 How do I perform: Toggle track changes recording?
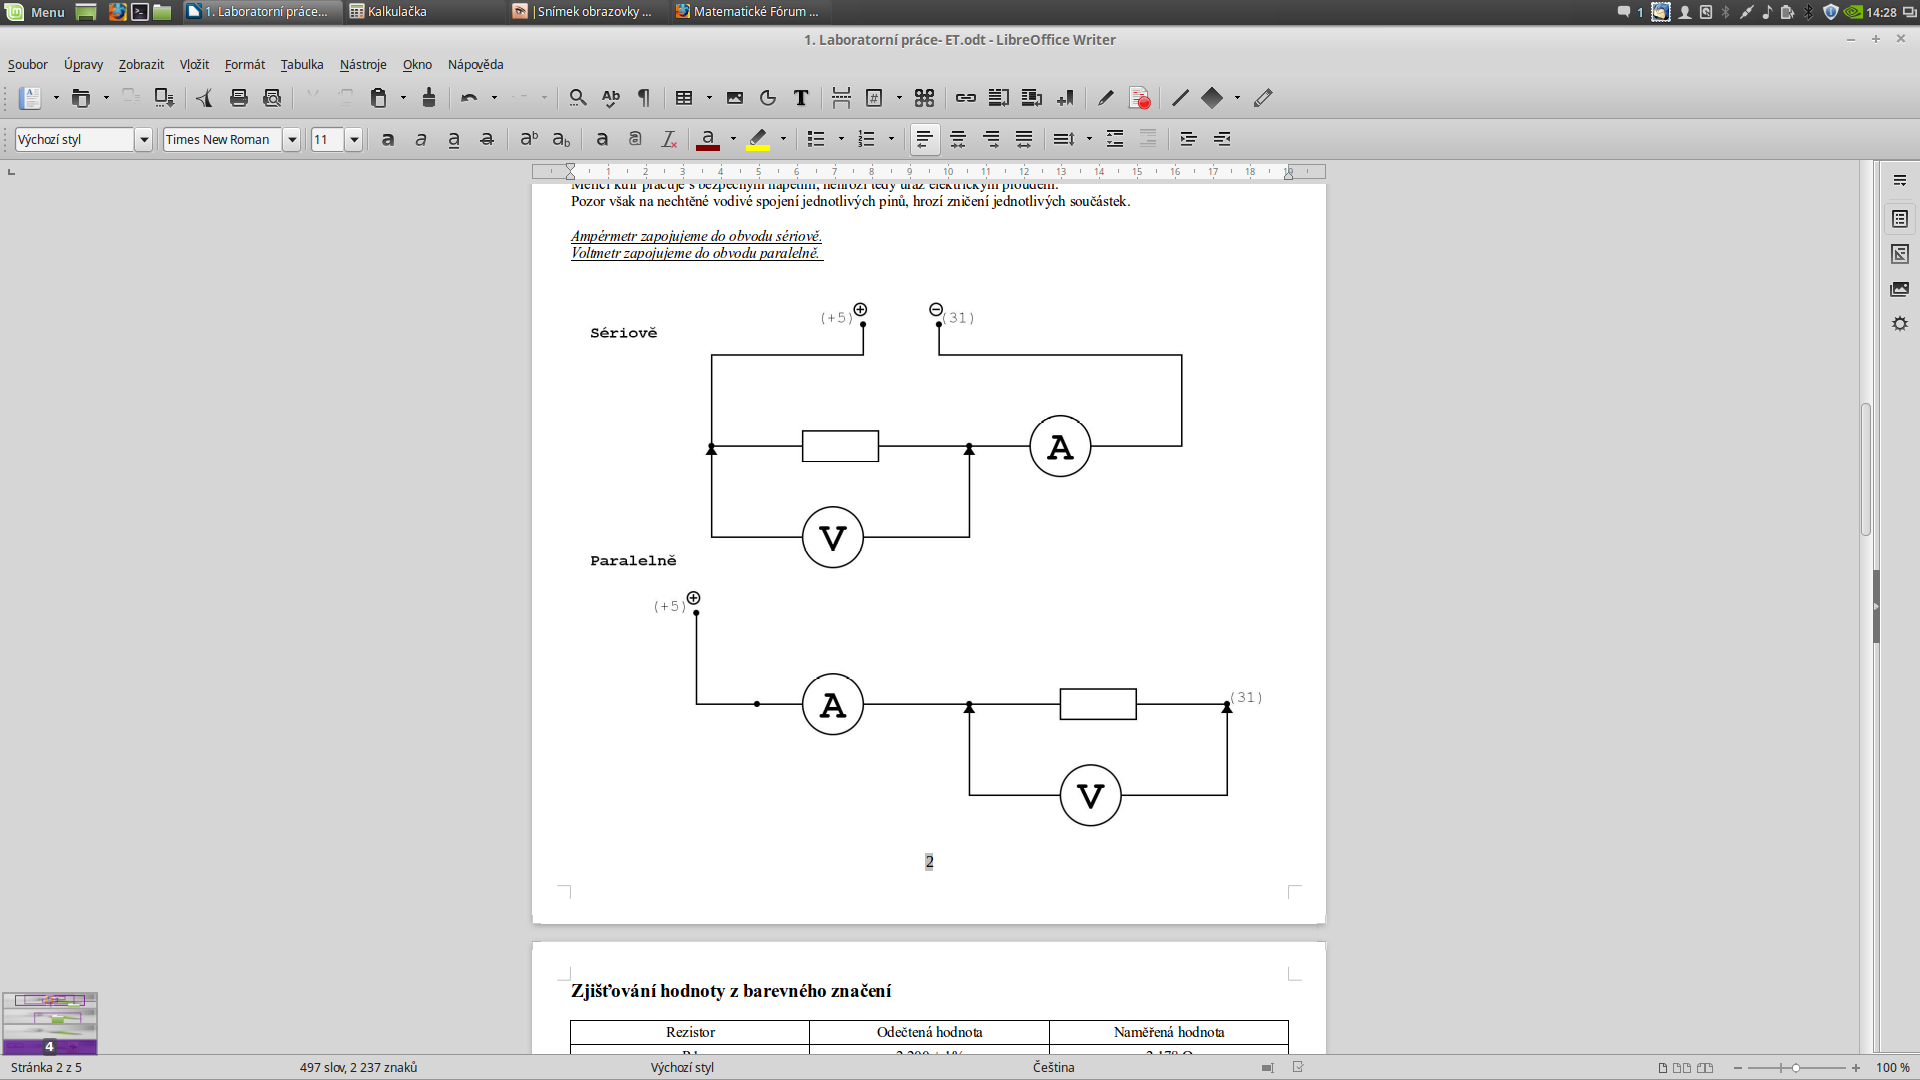(x=1139, y=98)
